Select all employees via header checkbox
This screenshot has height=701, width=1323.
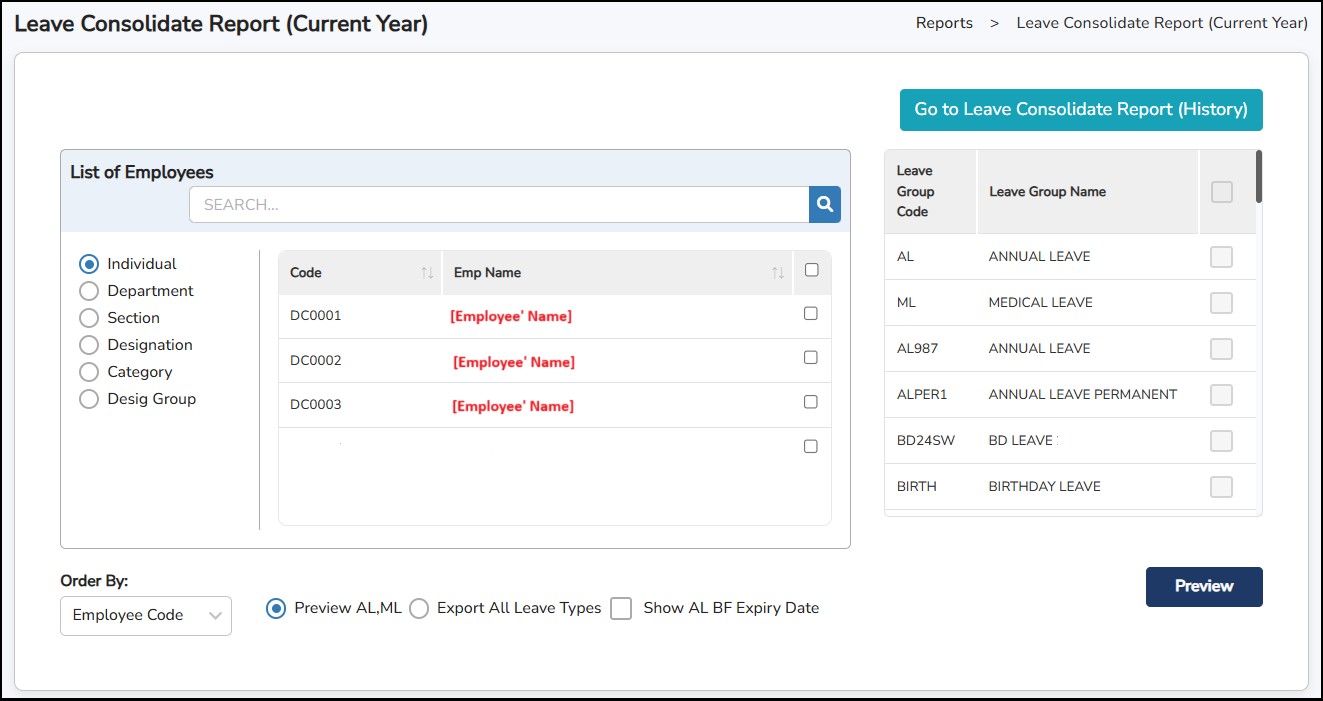811,270
